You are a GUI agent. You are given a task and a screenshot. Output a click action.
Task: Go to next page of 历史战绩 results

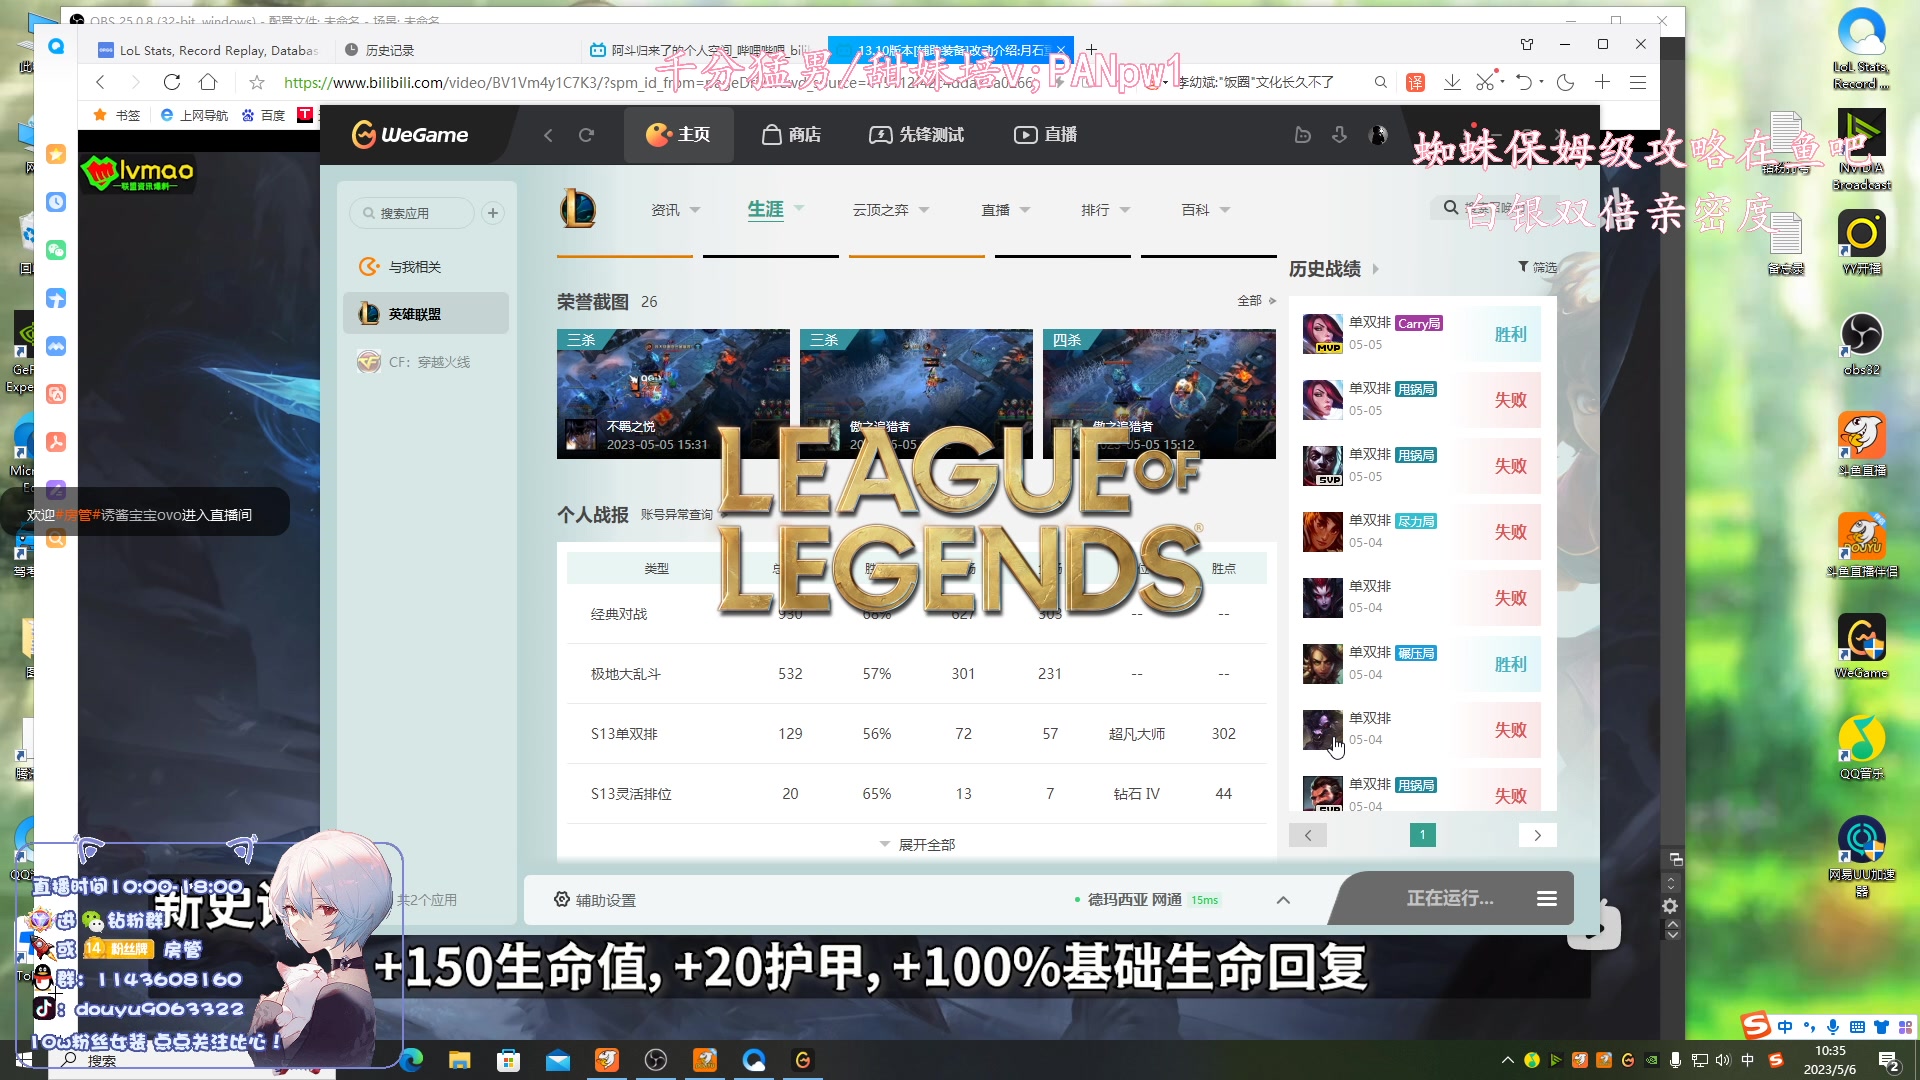[x=1537, y=834]
